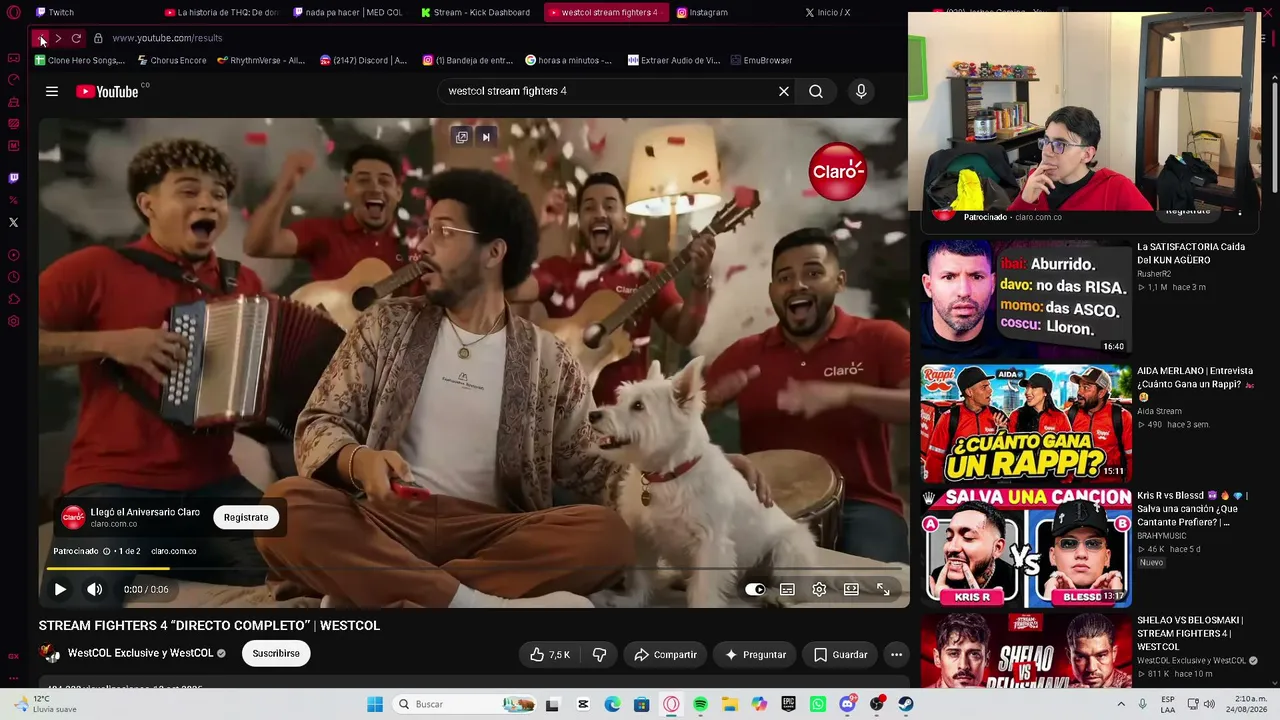Screen dimensions: 1280x720
Task: Switch to the Inicio / X tab
Action: pos(828,12)
